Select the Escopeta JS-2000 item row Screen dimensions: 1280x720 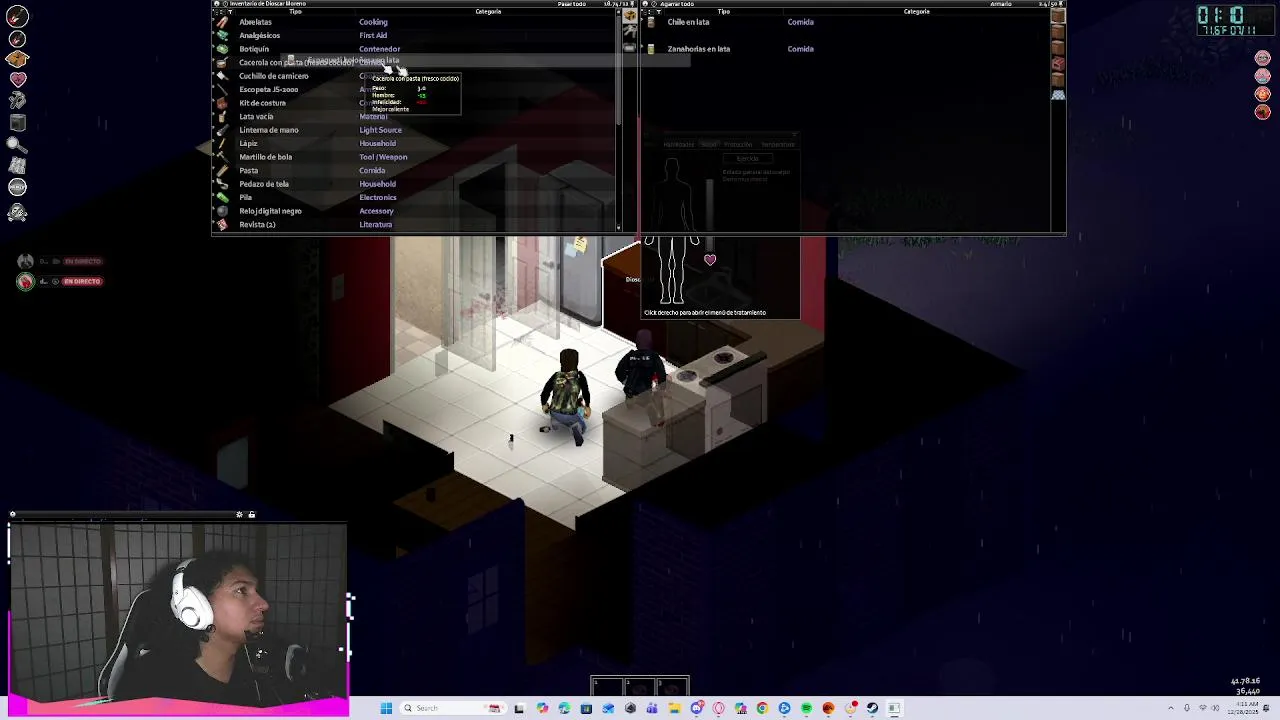pyautogui.click(x=415, y=89)
